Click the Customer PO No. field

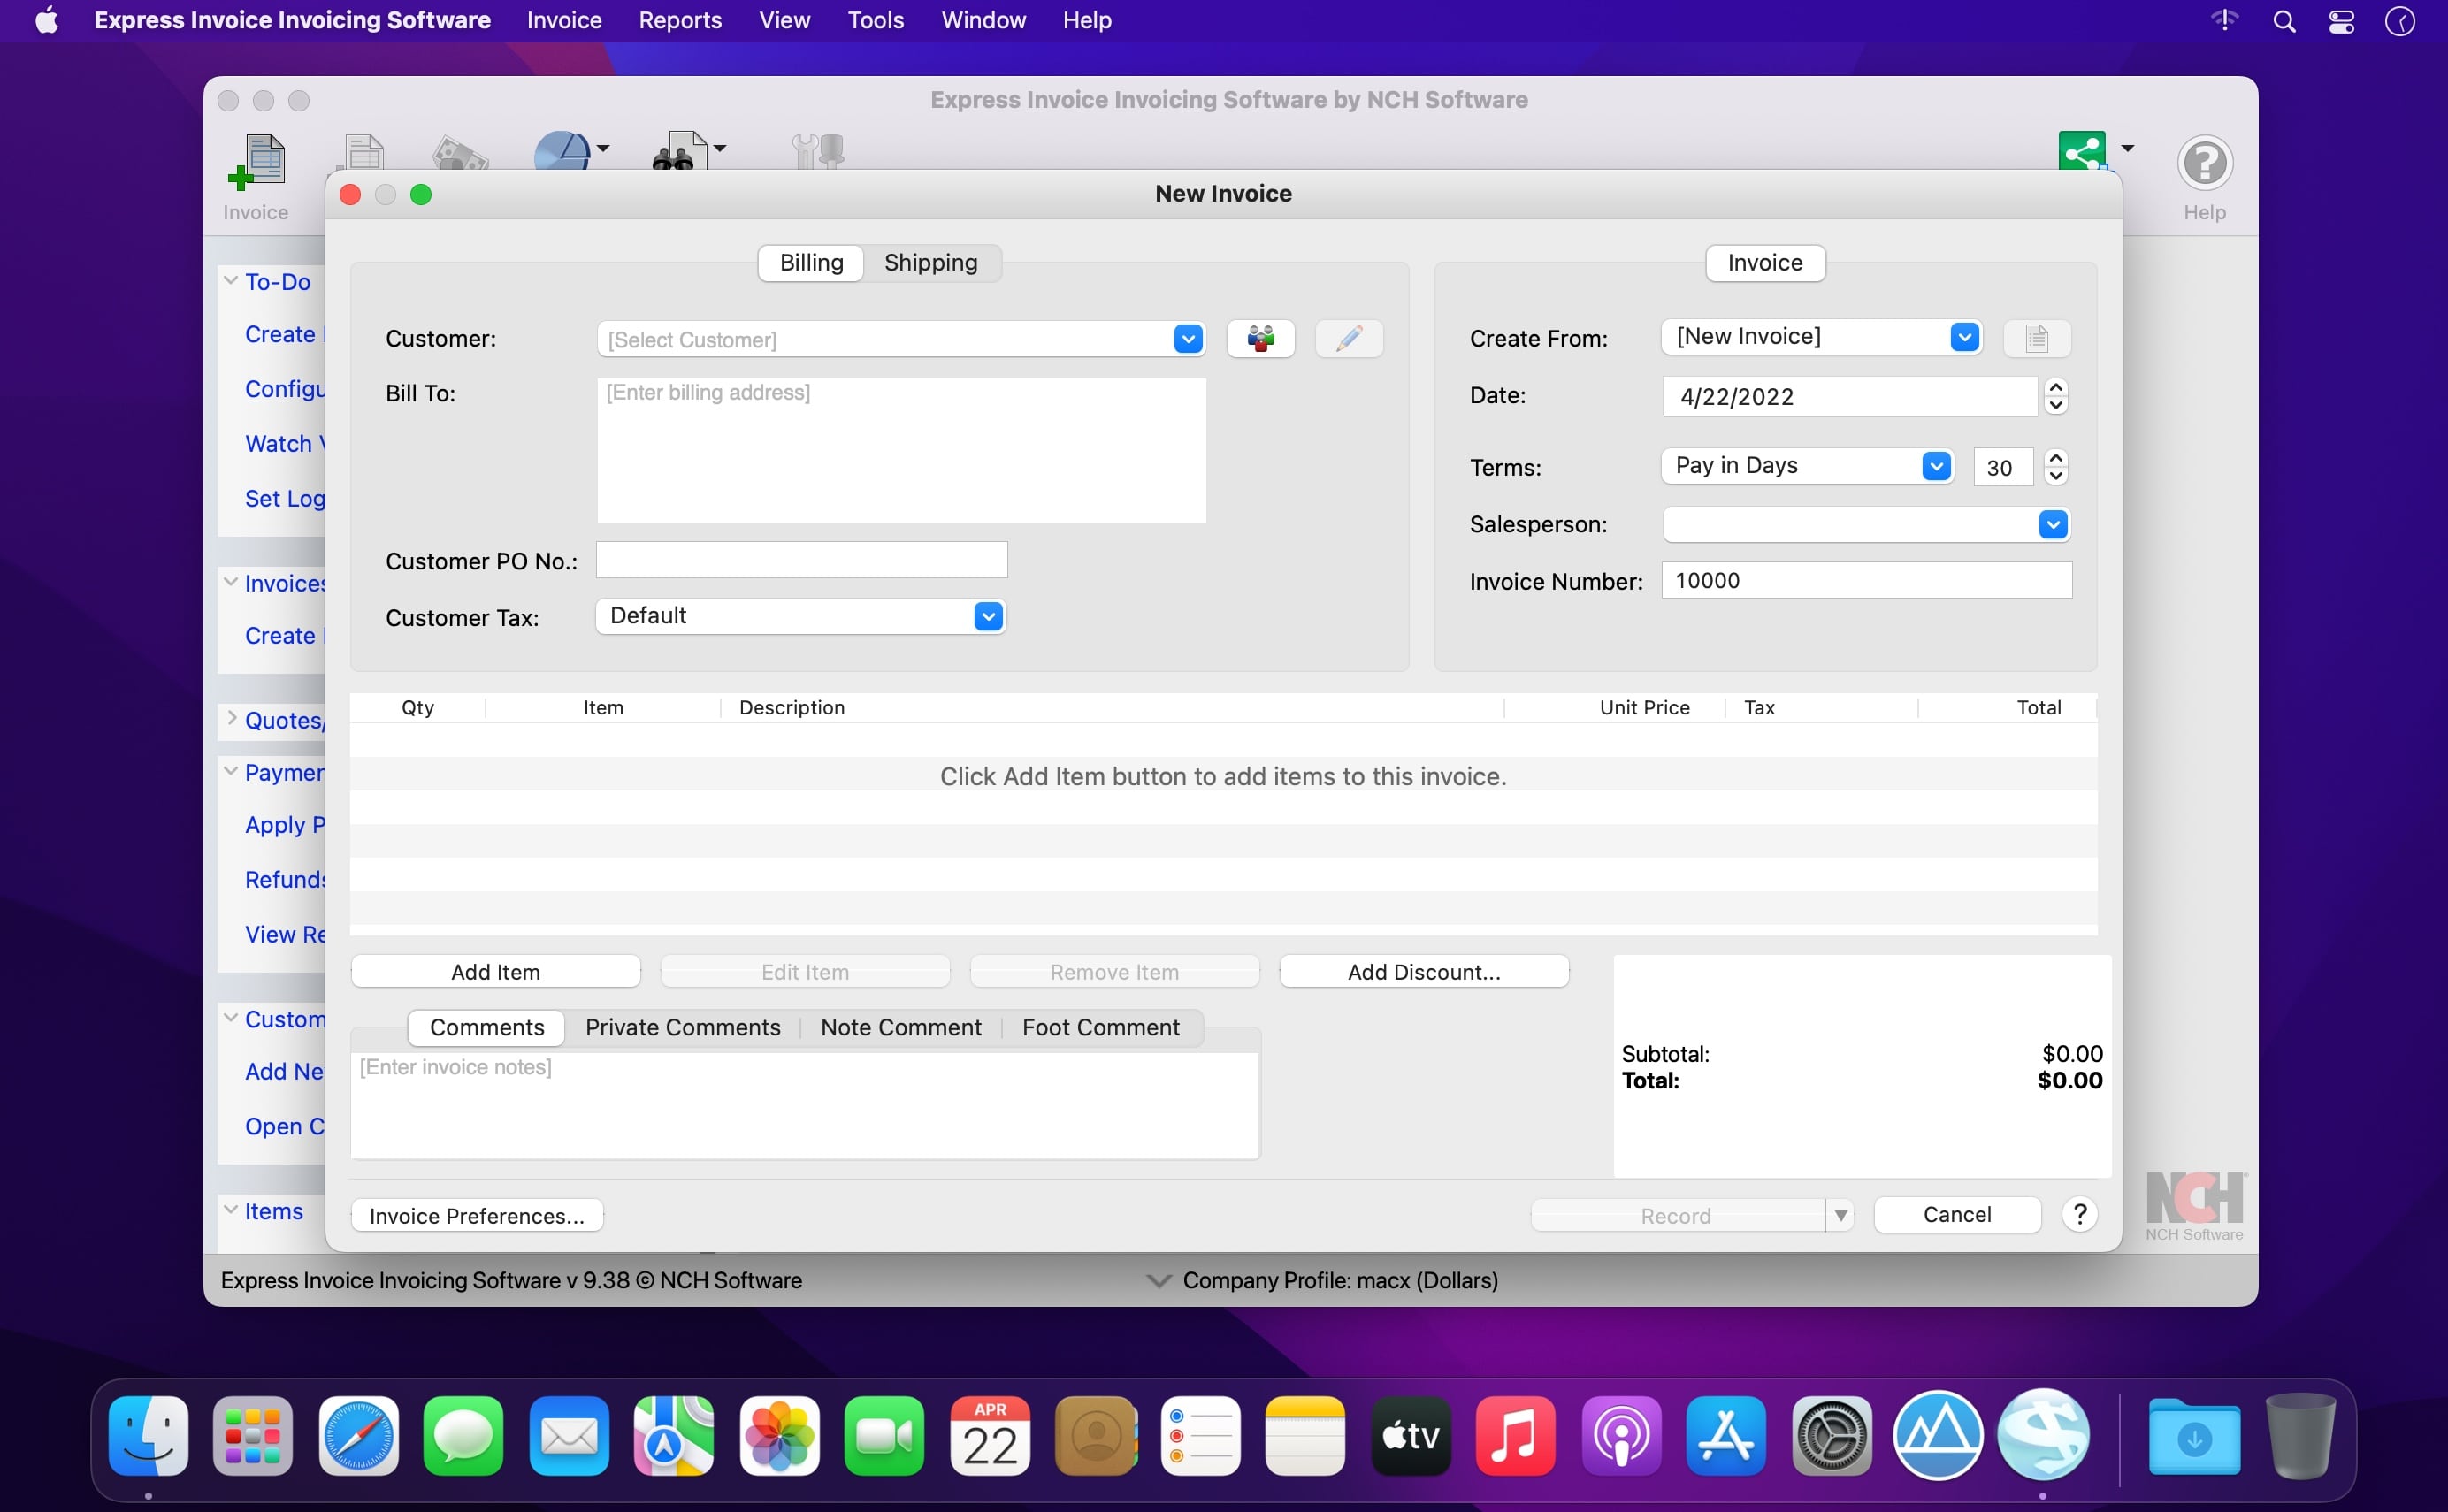point(801,560)
